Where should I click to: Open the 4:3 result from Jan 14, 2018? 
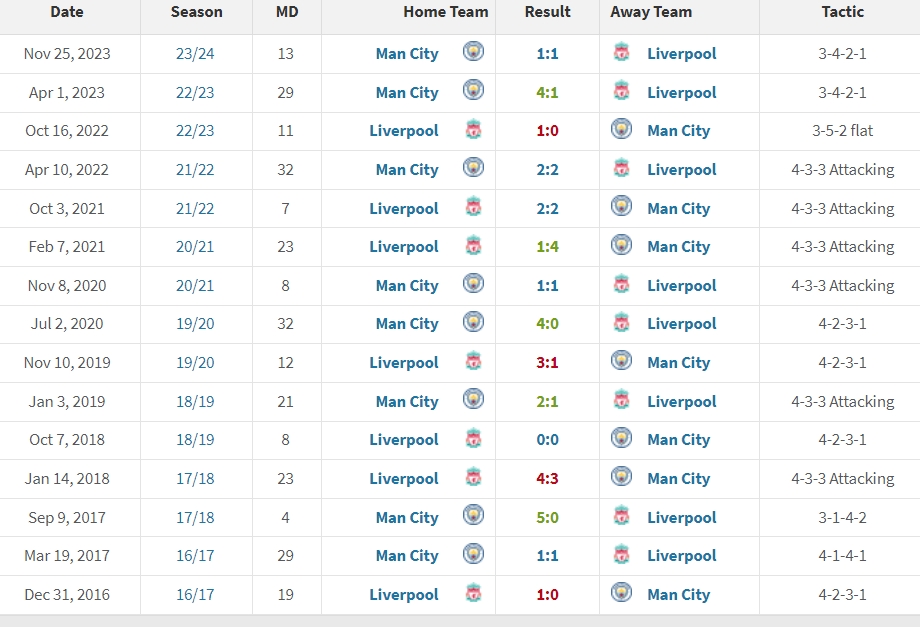(547, 479)
